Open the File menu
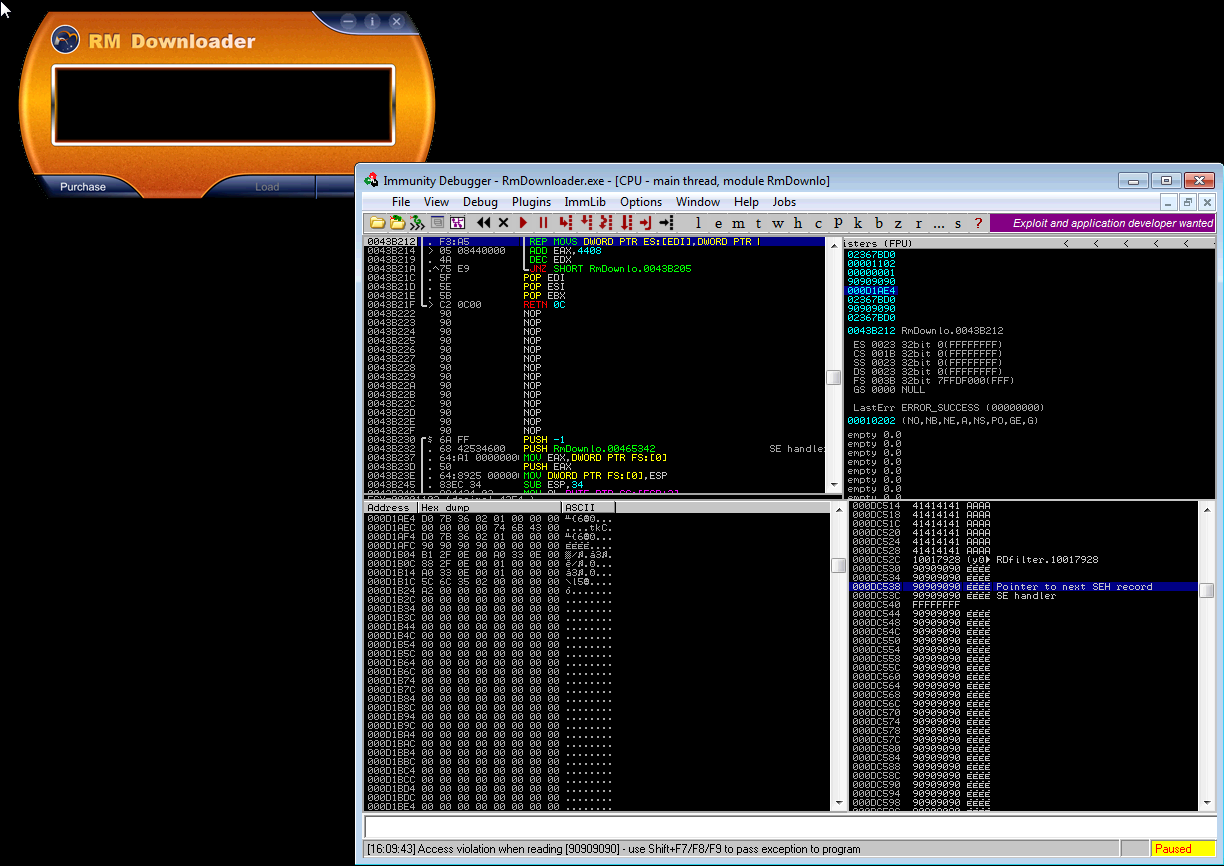 coord(400,202)
